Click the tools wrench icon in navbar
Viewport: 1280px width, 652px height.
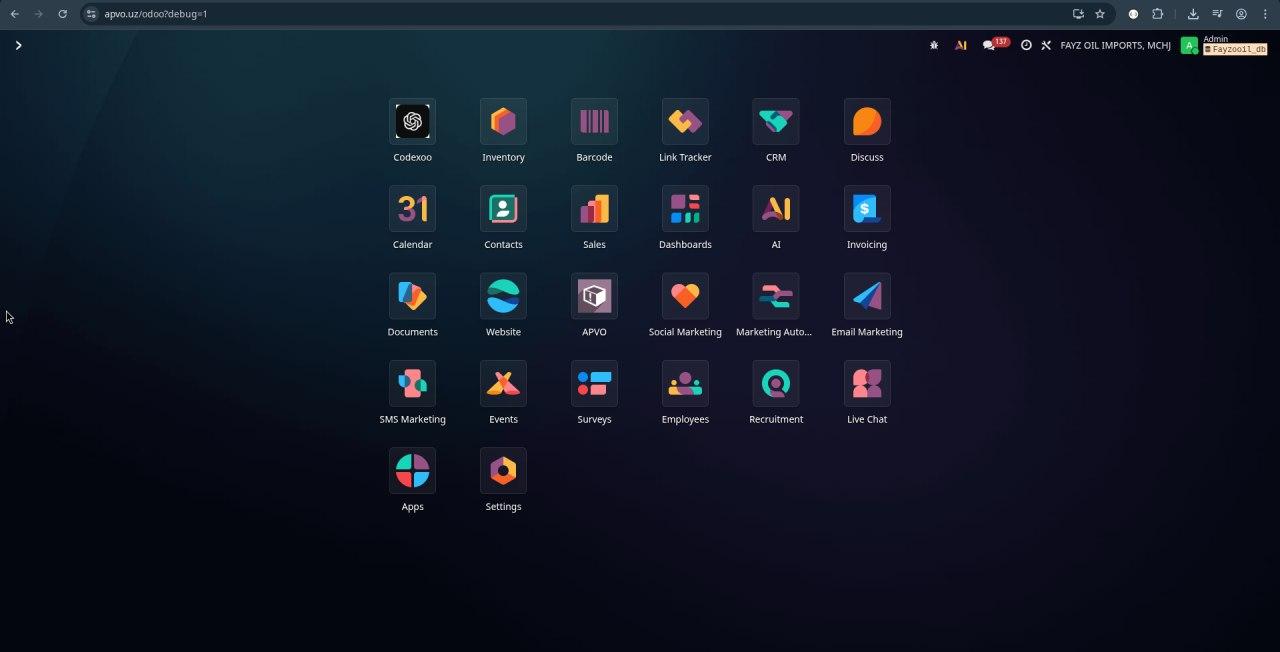(1046, 45)
